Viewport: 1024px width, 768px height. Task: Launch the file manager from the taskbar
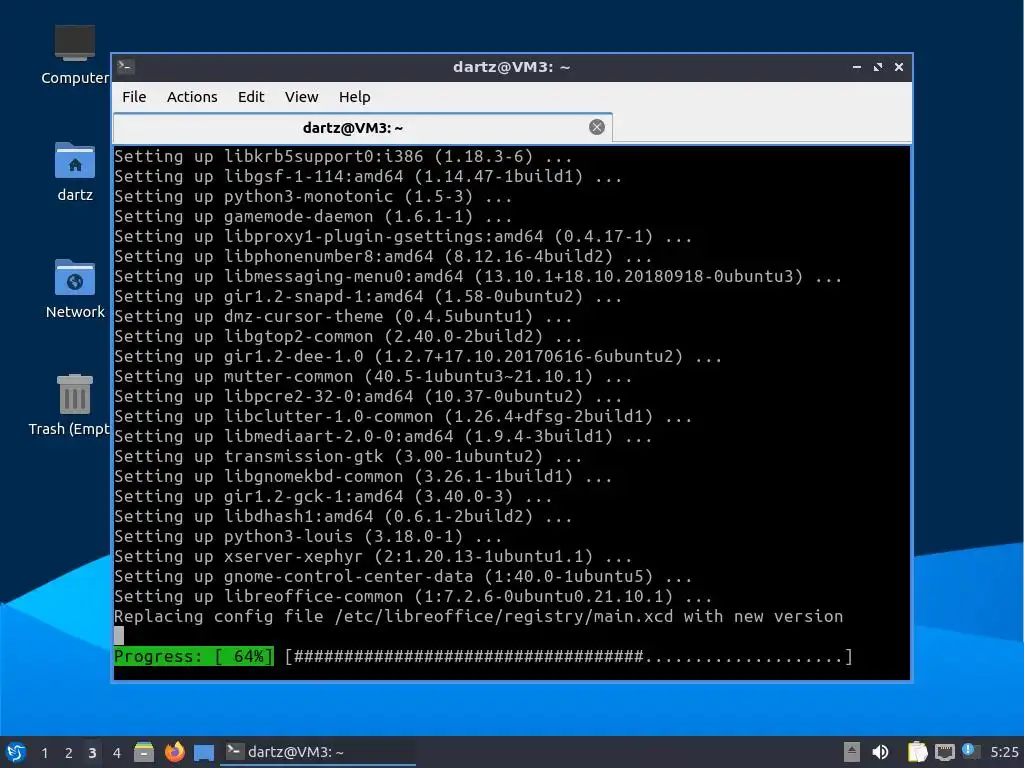(x=144, y=752)
